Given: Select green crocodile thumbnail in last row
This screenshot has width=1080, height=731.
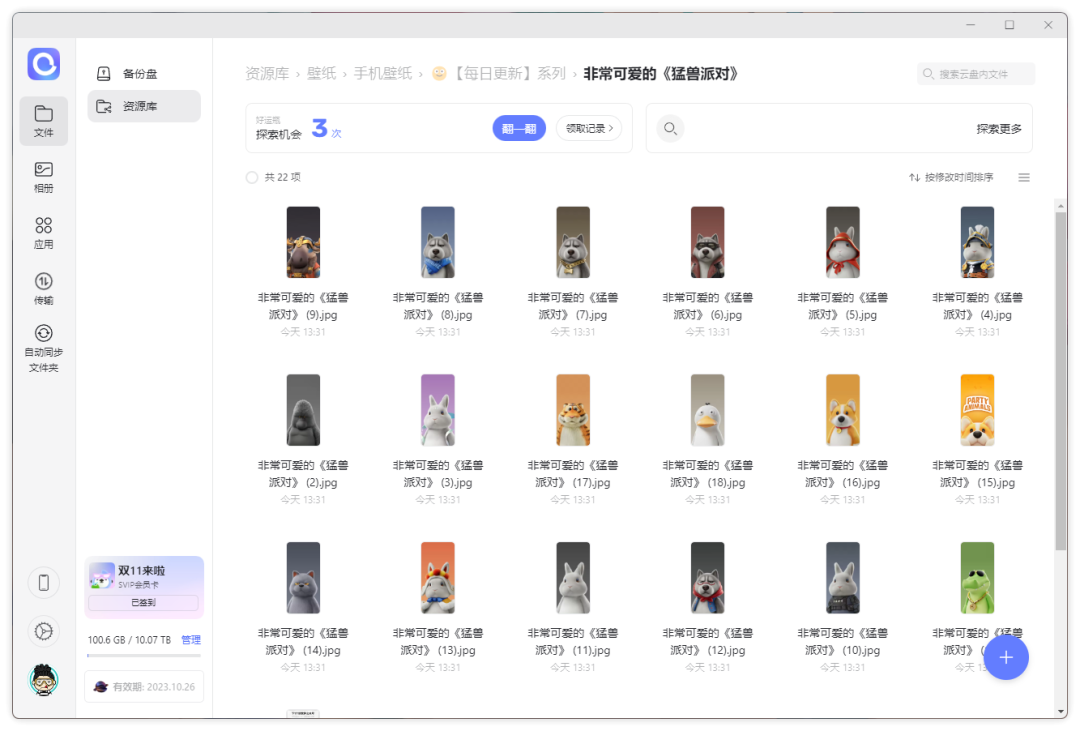Looking at the screenshot, I should pyautogui.click(x=977, y=577).
